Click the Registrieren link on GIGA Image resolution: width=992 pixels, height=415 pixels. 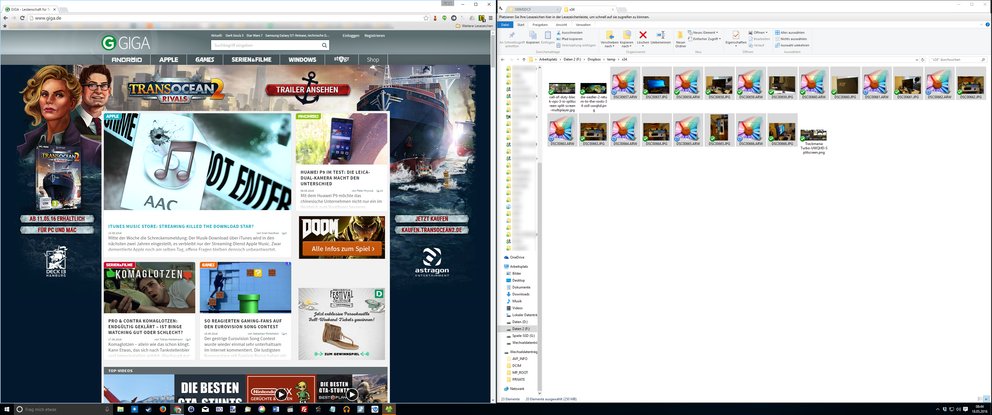(x=375, y=35)
